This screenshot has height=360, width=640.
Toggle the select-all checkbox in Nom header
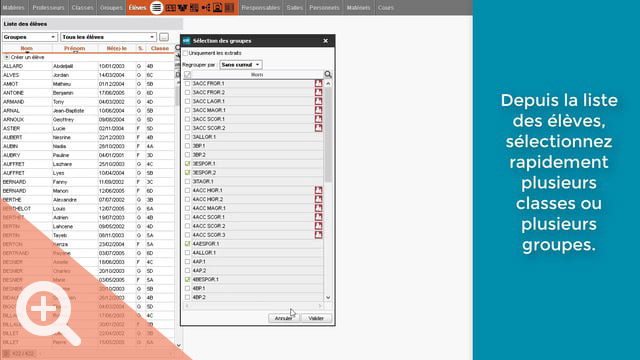click(x=187, y=74)
